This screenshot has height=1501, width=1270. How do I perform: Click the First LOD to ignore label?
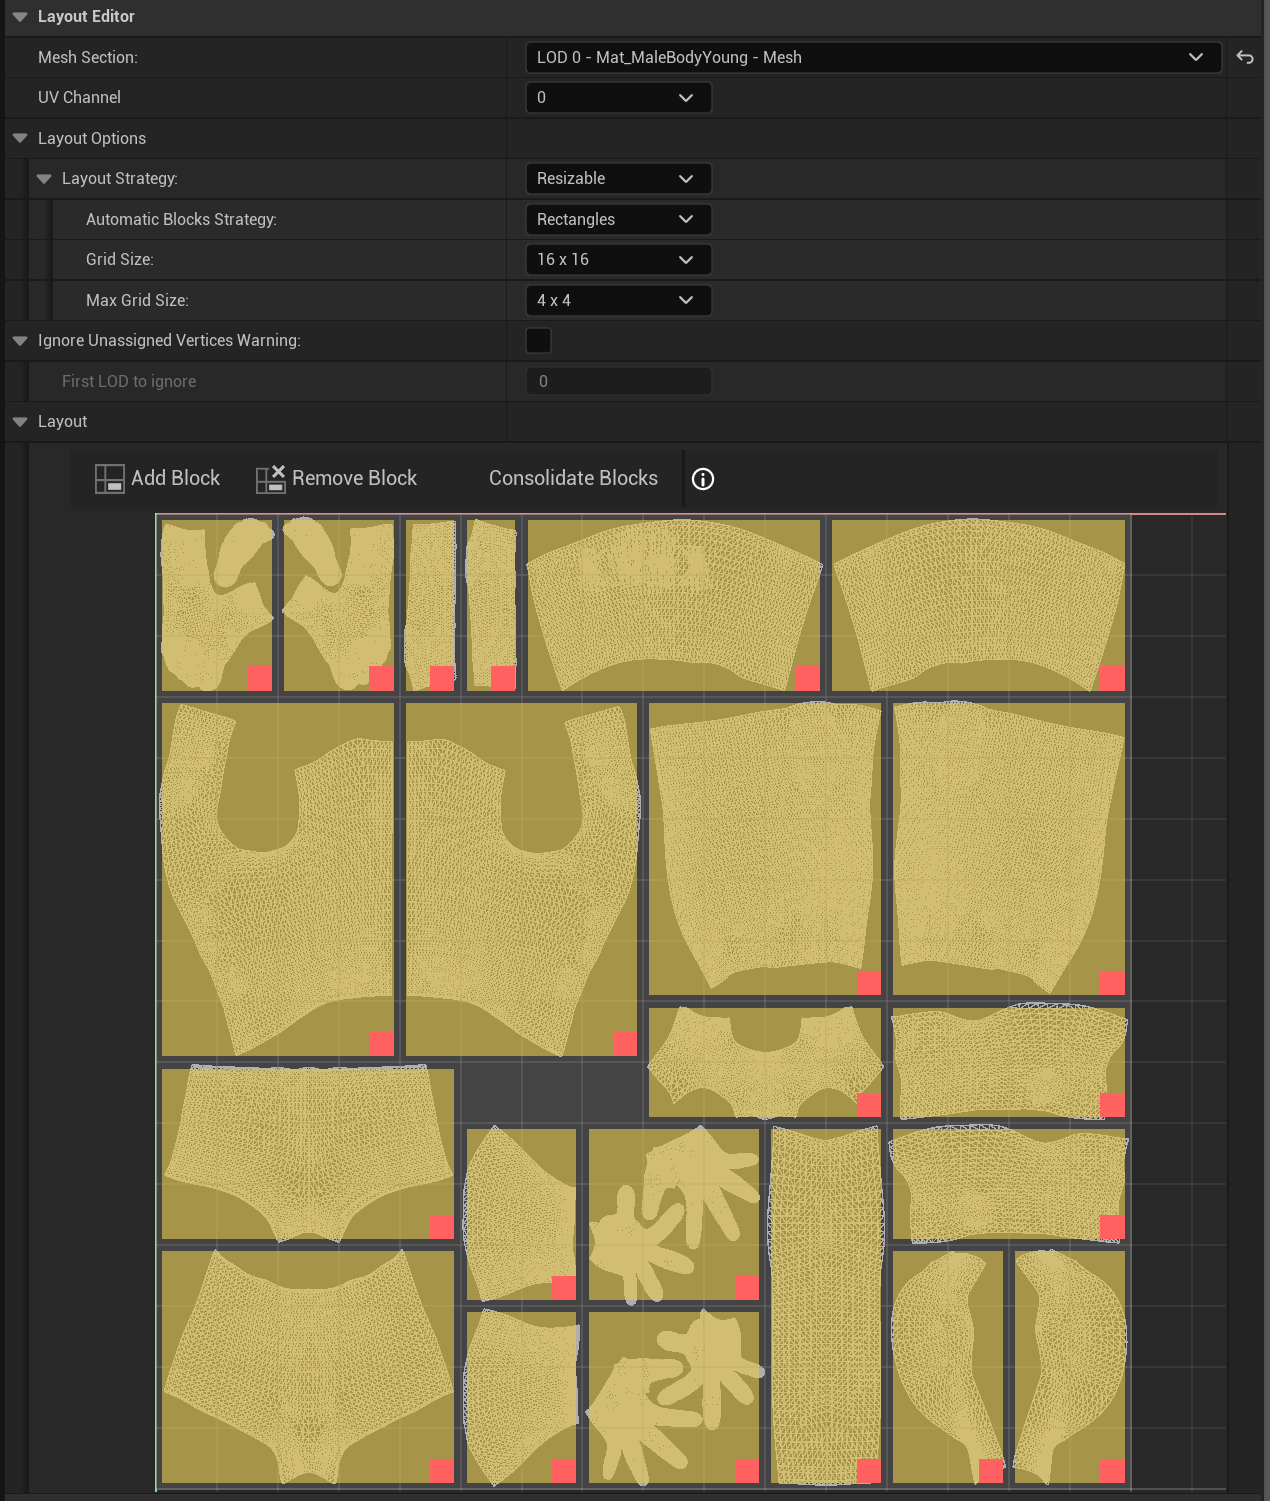(x=129, y=381)
